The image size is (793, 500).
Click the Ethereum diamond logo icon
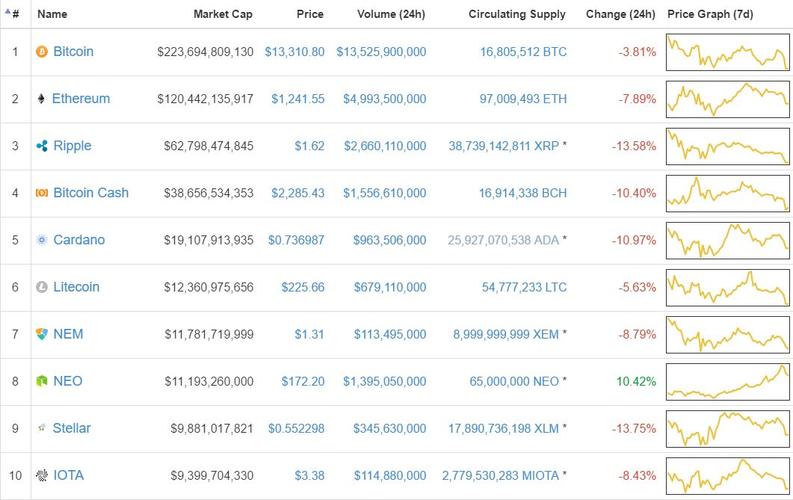click(x=41, y=99)
